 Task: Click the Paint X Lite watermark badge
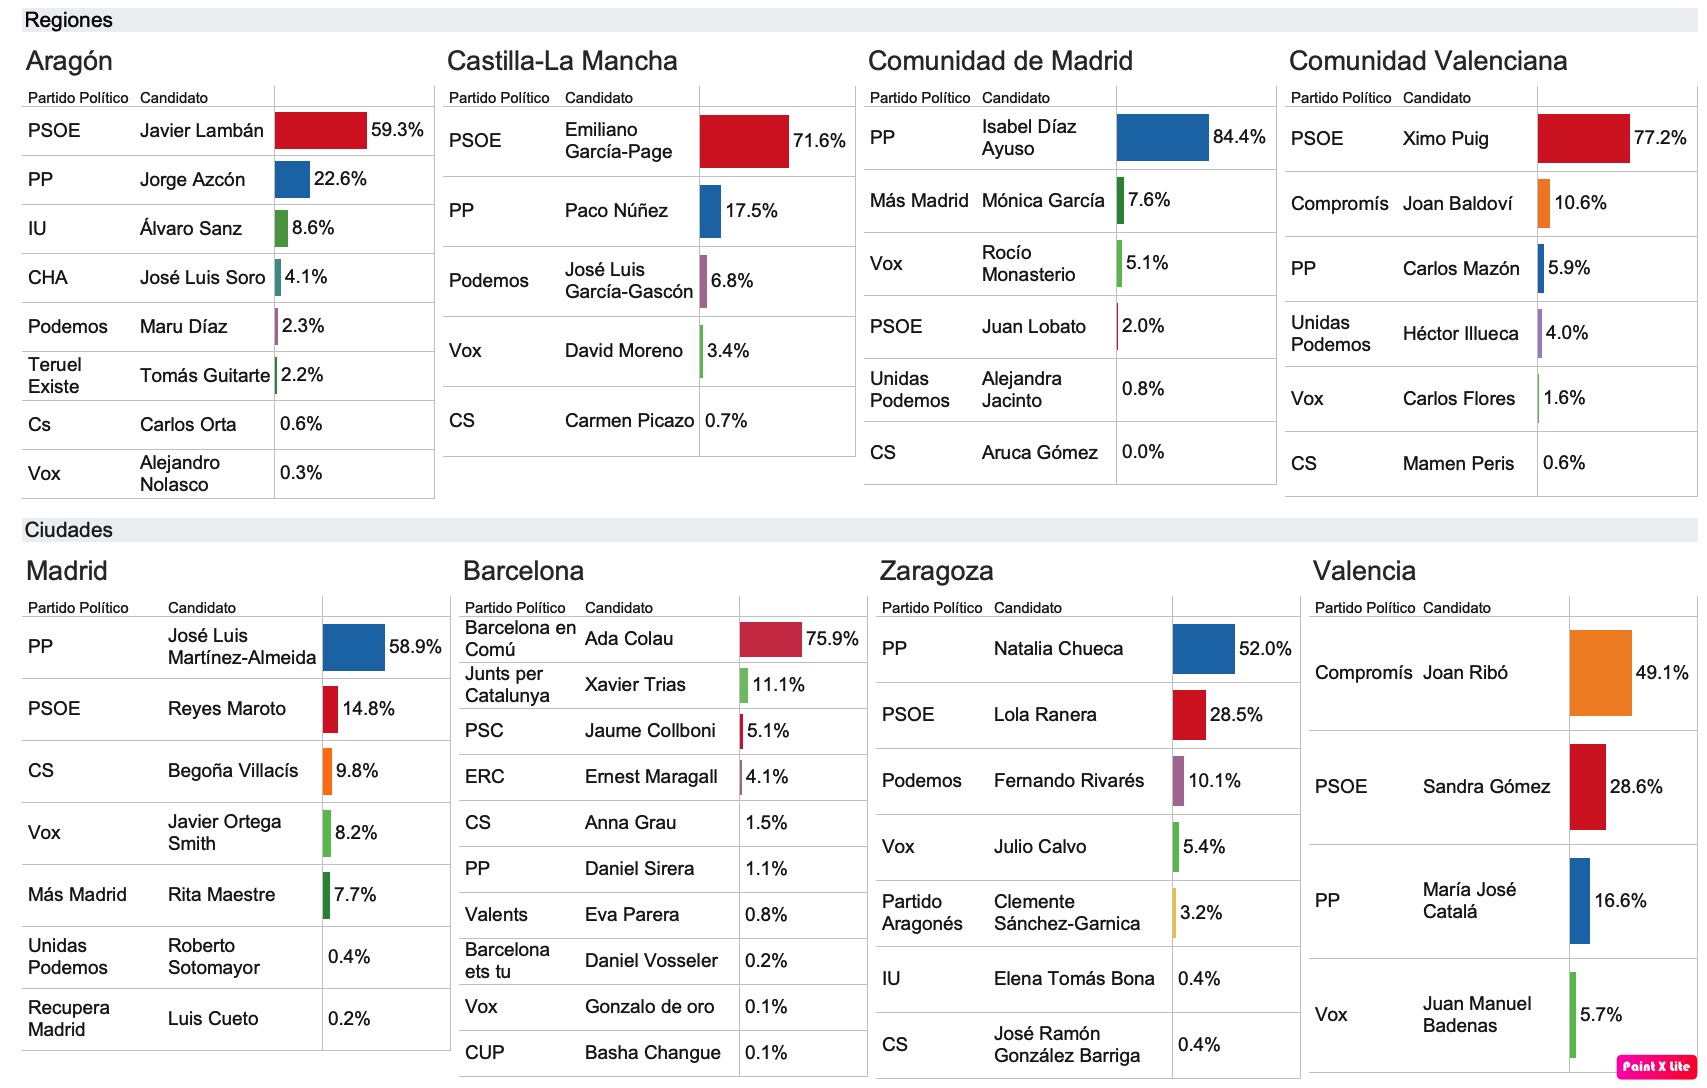click(1656, 1066)
